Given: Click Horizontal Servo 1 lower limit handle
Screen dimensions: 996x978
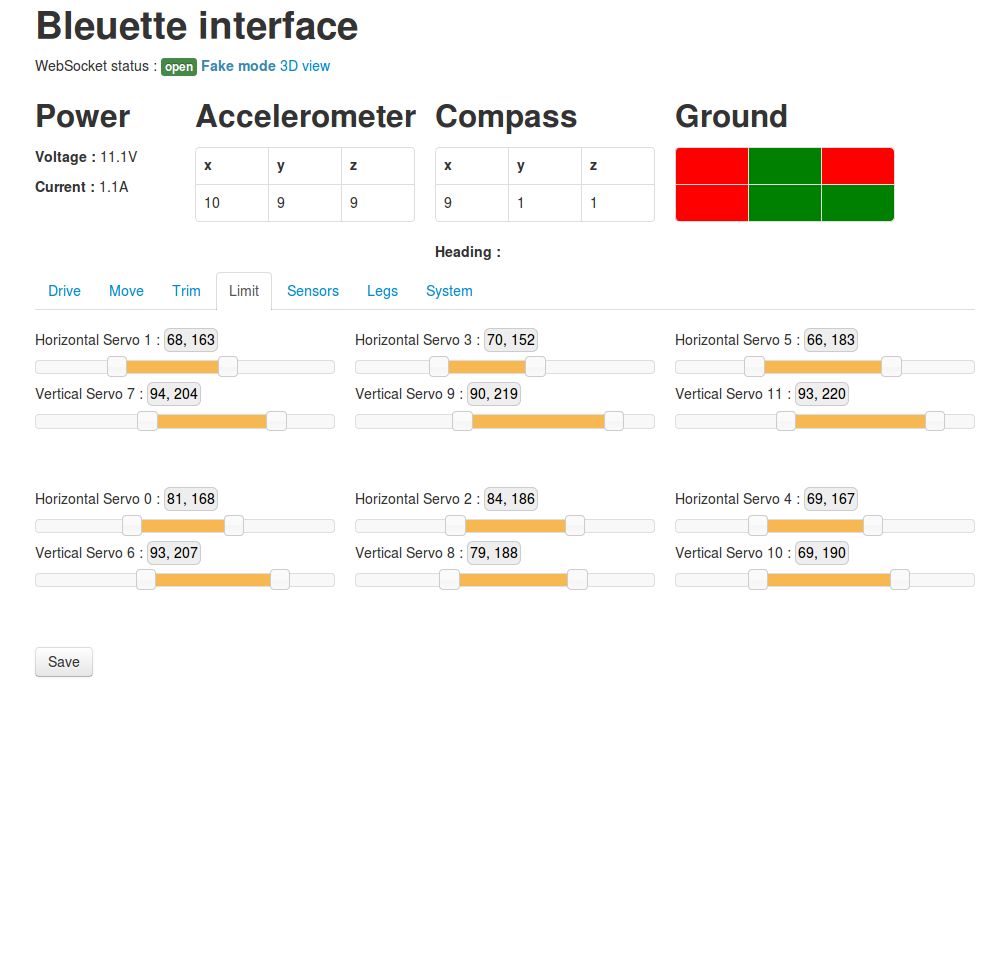Looking at the screenshot, I should [117, 366].
